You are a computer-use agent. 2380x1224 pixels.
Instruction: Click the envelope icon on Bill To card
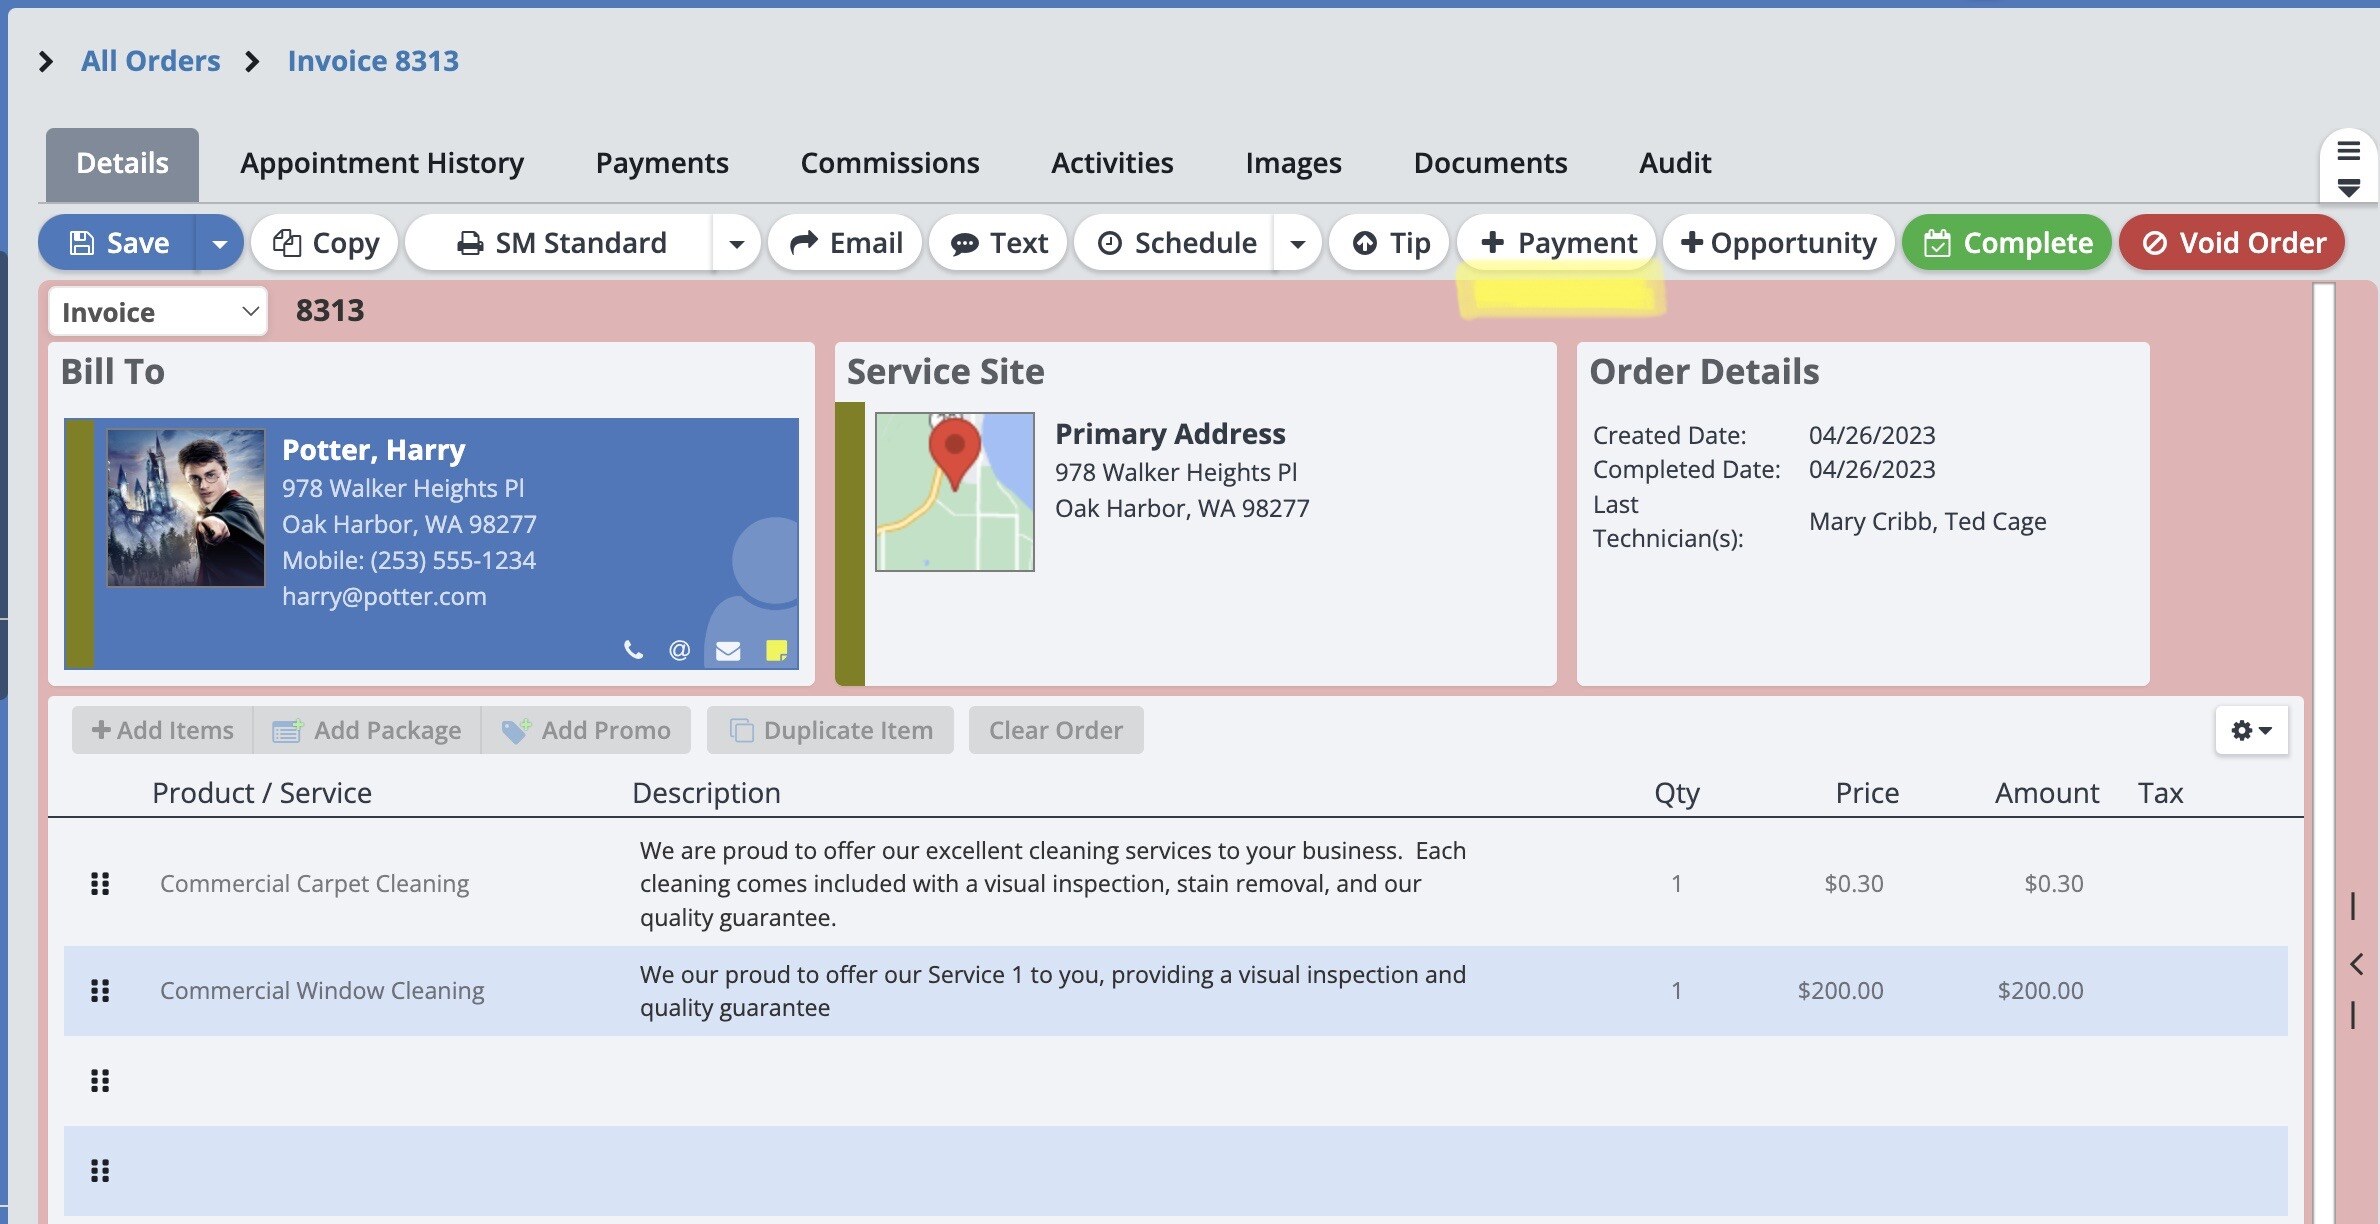(728, 651)
